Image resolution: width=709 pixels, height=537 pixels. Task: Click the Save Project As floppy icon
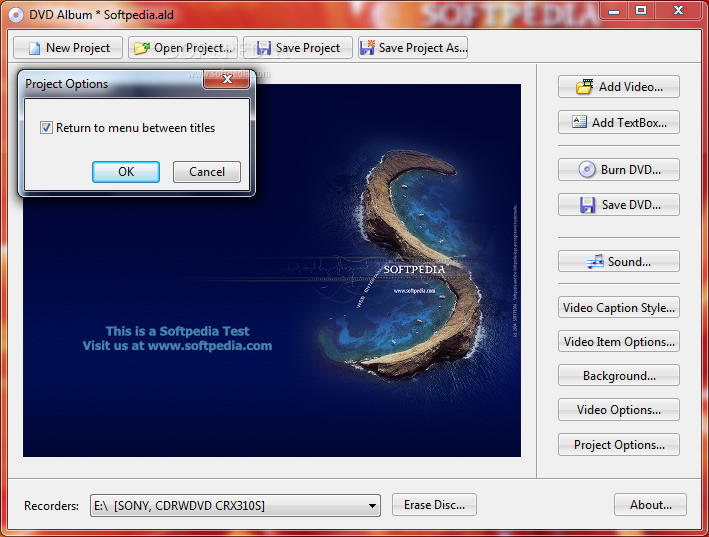click(x=367, y=47)
